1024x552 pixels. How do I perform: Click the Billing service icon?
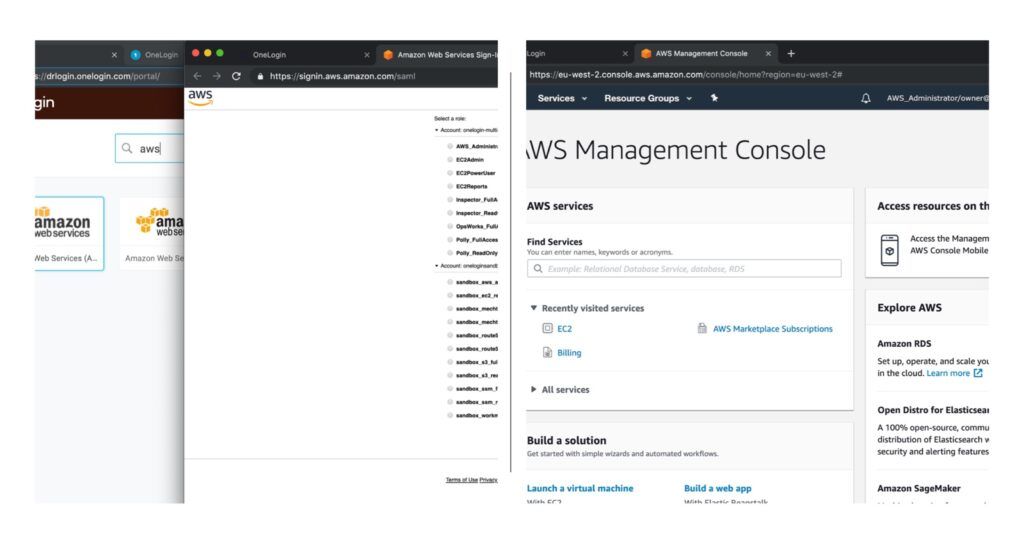[547, 353]
